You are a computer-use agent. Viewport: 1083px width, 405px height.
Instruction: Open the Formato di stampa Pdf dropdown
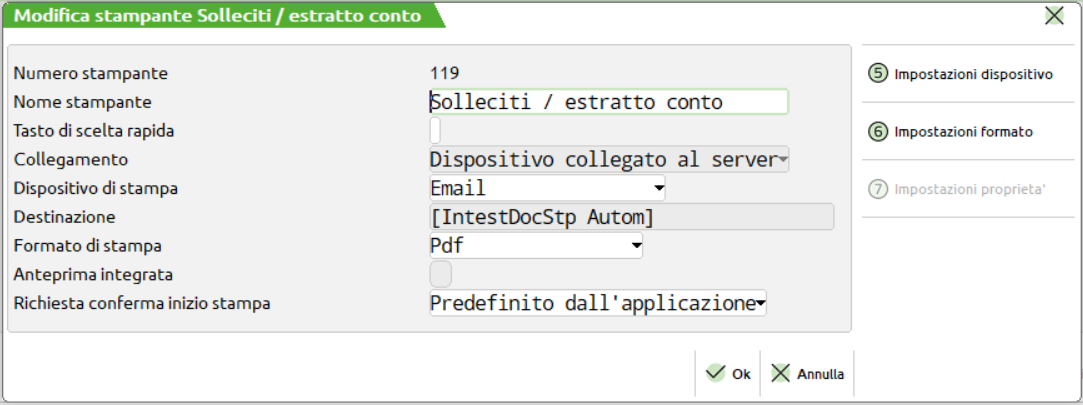pos(635,244)
